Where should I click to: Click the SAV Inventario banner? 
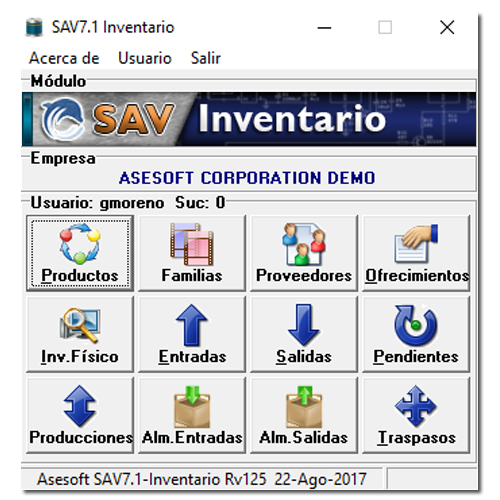coord(249,119)
